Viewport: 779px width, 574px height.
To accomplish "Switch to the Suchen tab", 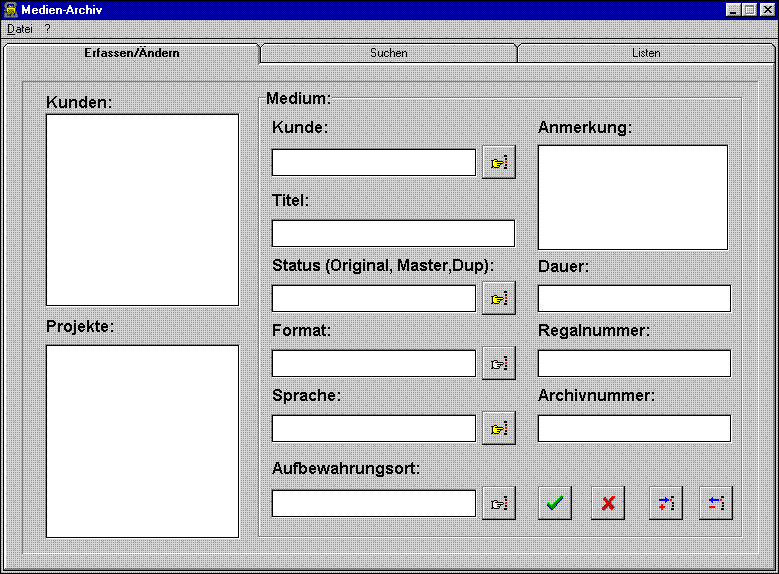I will 388,53.
